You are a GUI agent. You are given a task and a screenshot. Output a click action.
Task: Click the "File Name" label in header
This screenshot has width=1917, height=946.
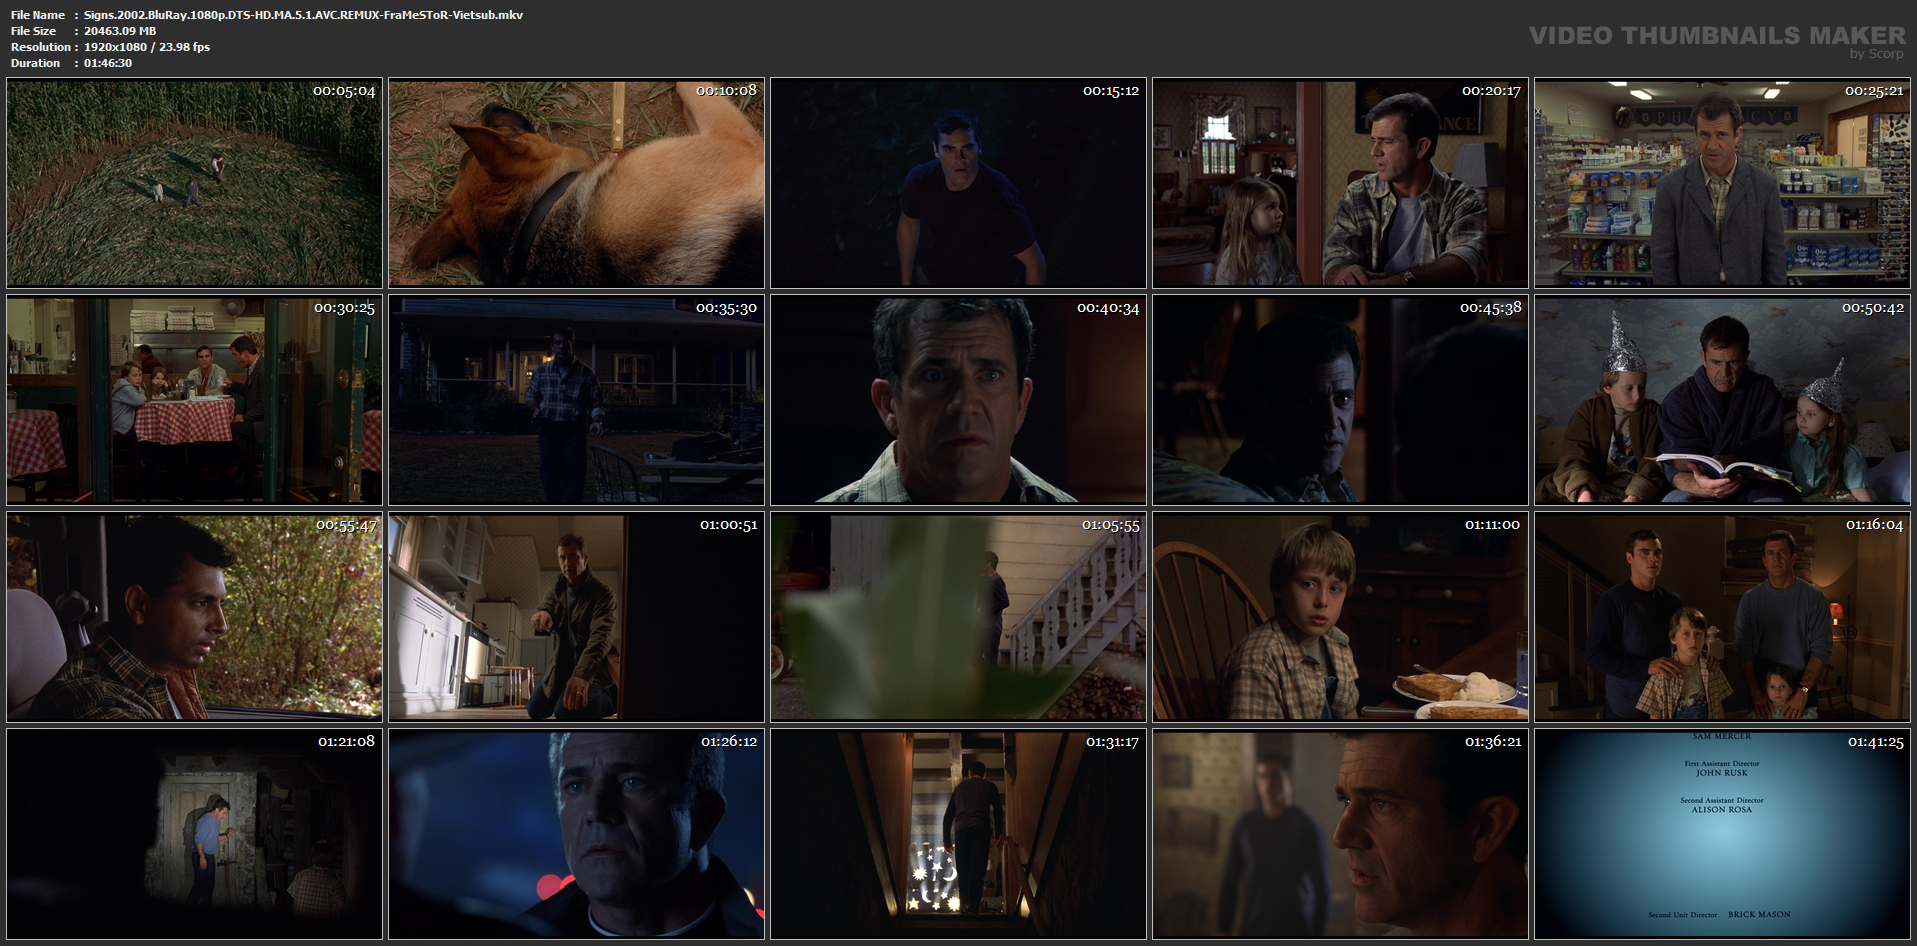38,15
